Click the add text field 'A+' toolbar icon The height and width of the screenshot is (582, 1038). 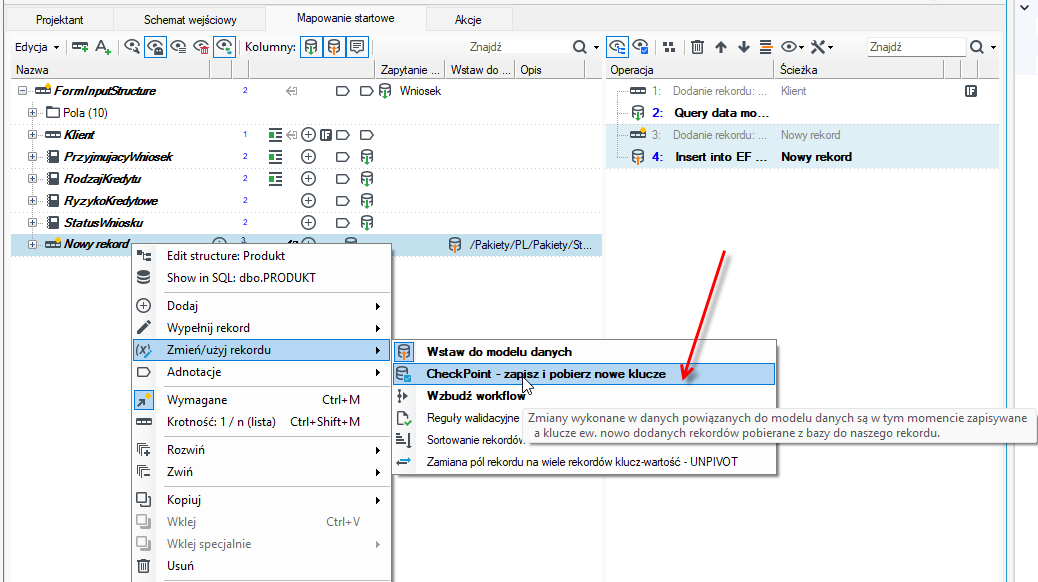[x=103, y=47]
